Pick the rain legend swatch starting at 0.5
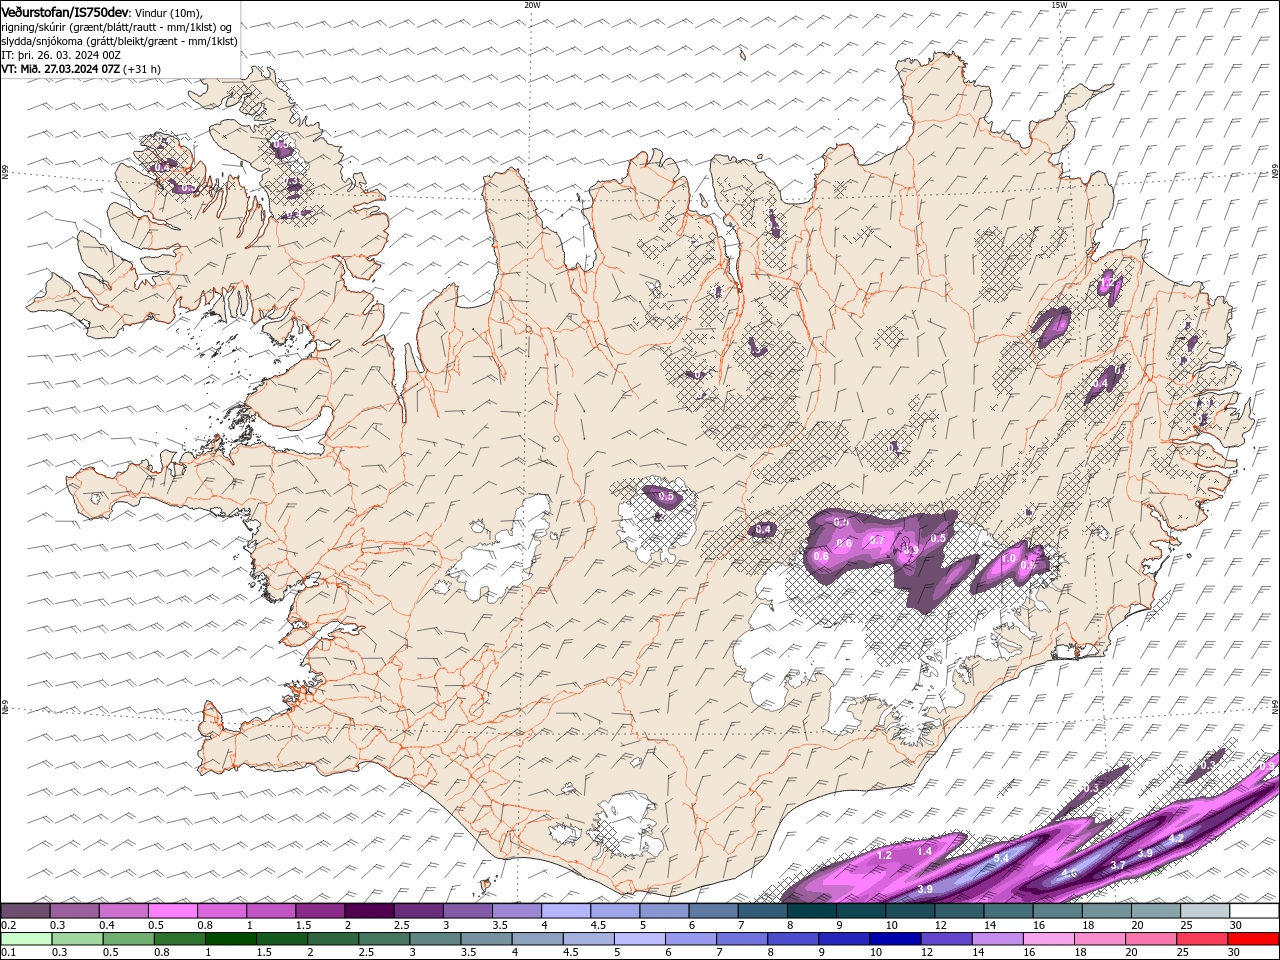Viewport: 1280px width, 960px height. pos(128,938)
